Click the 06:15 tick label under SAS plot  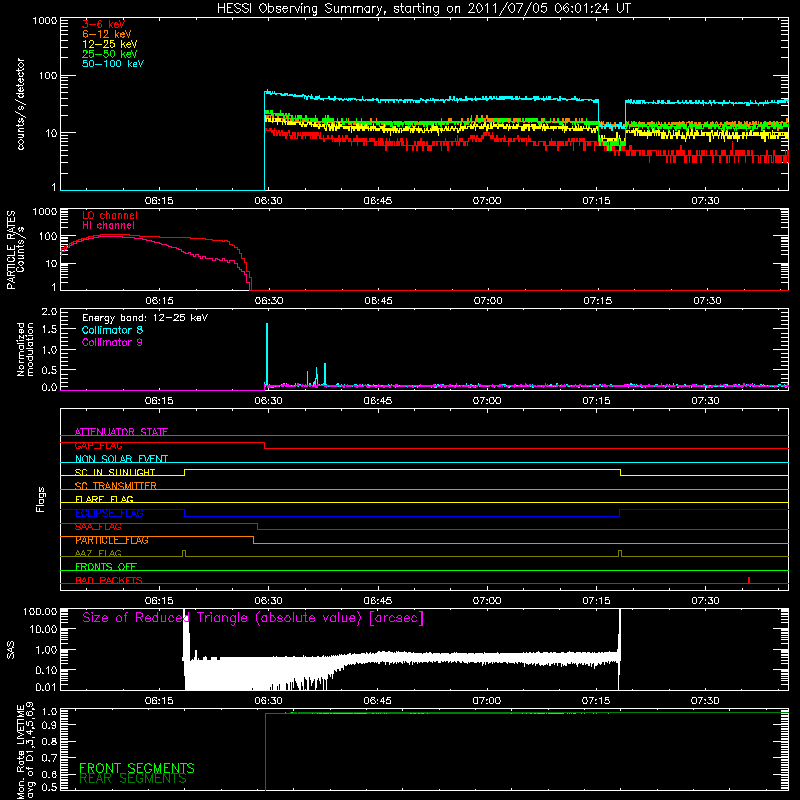159,701
